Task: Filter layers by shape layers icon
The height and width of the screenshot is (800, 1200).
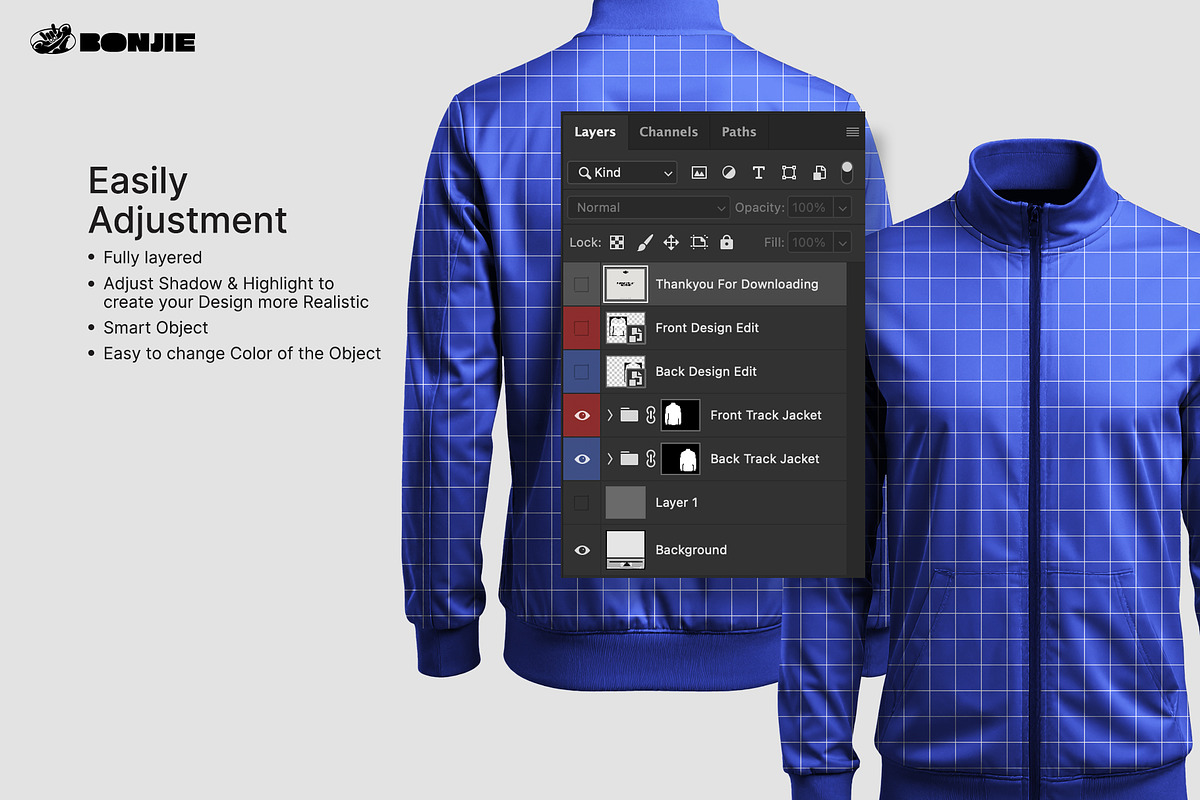Action: (x=788, y=172)
